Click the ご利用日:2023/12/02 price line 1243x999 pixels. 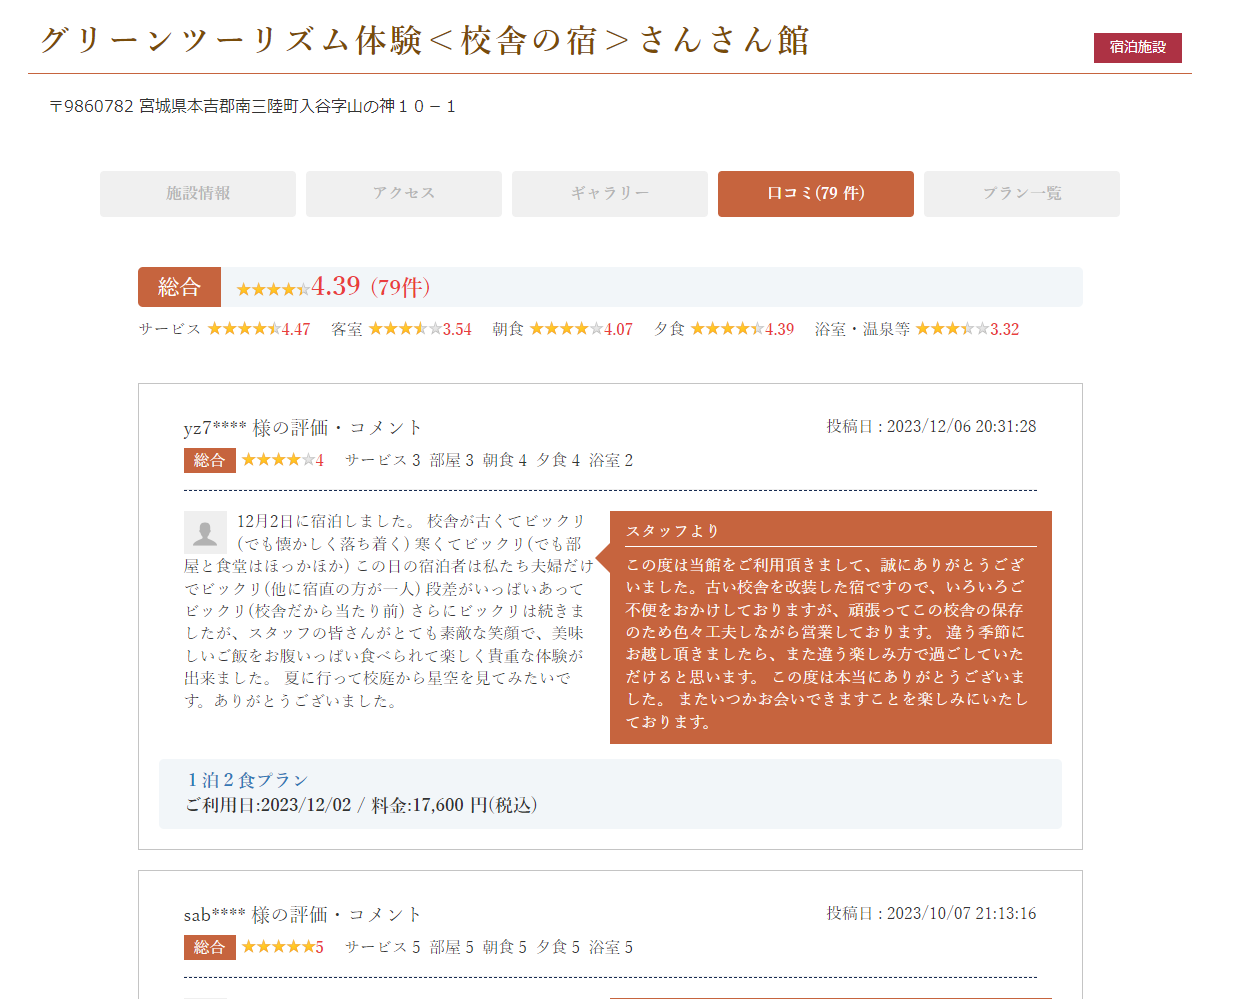click(x=361, y=805)
